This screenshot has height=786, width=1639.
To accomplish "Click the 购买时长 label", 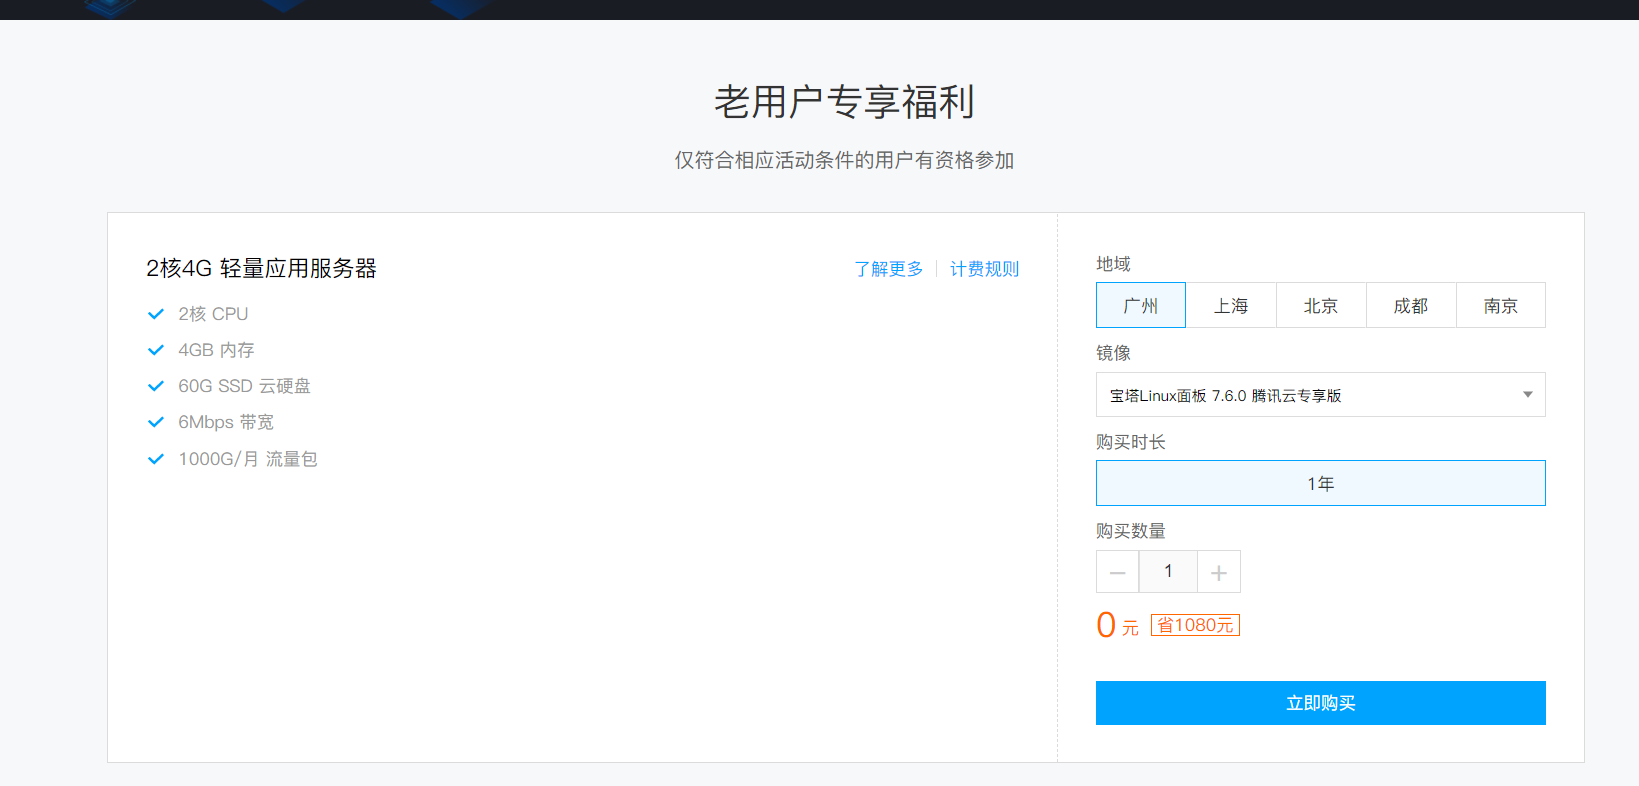I will click(1131, 442).
